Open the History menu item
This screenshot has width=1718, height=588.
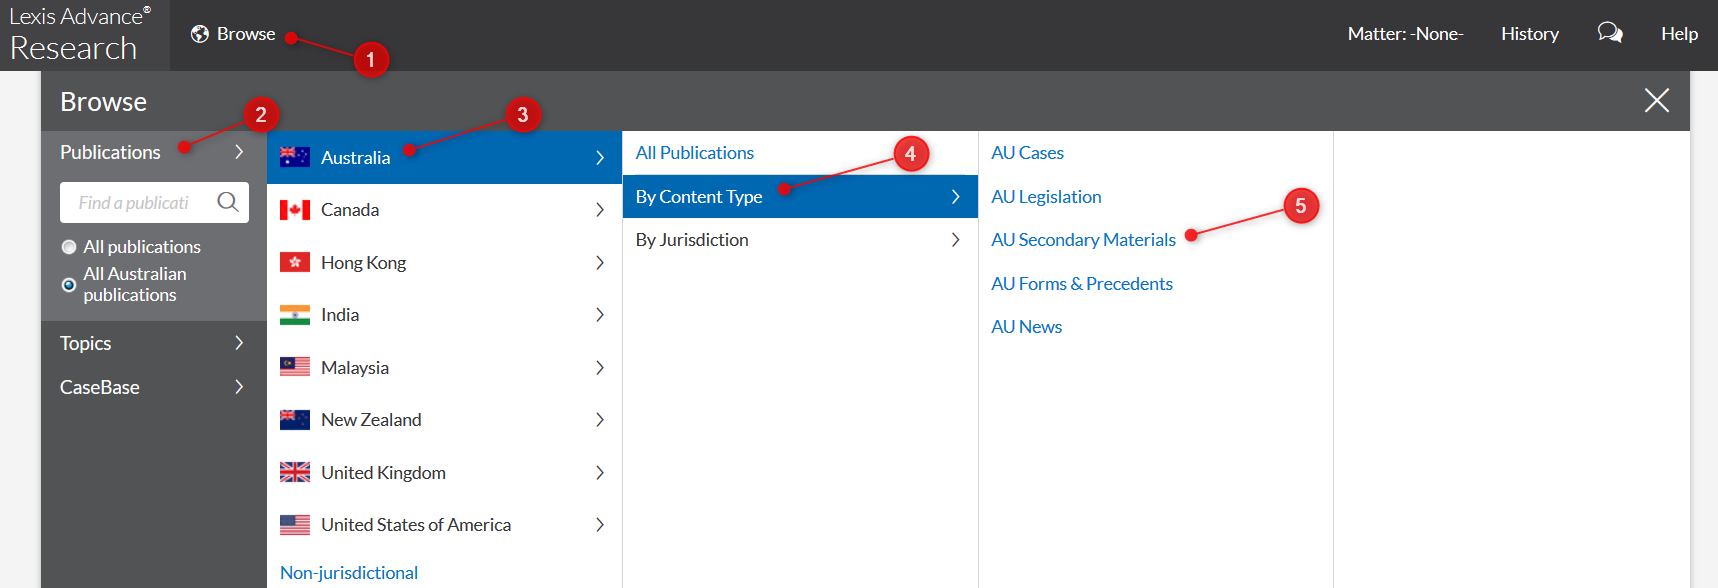point(1530,34)
